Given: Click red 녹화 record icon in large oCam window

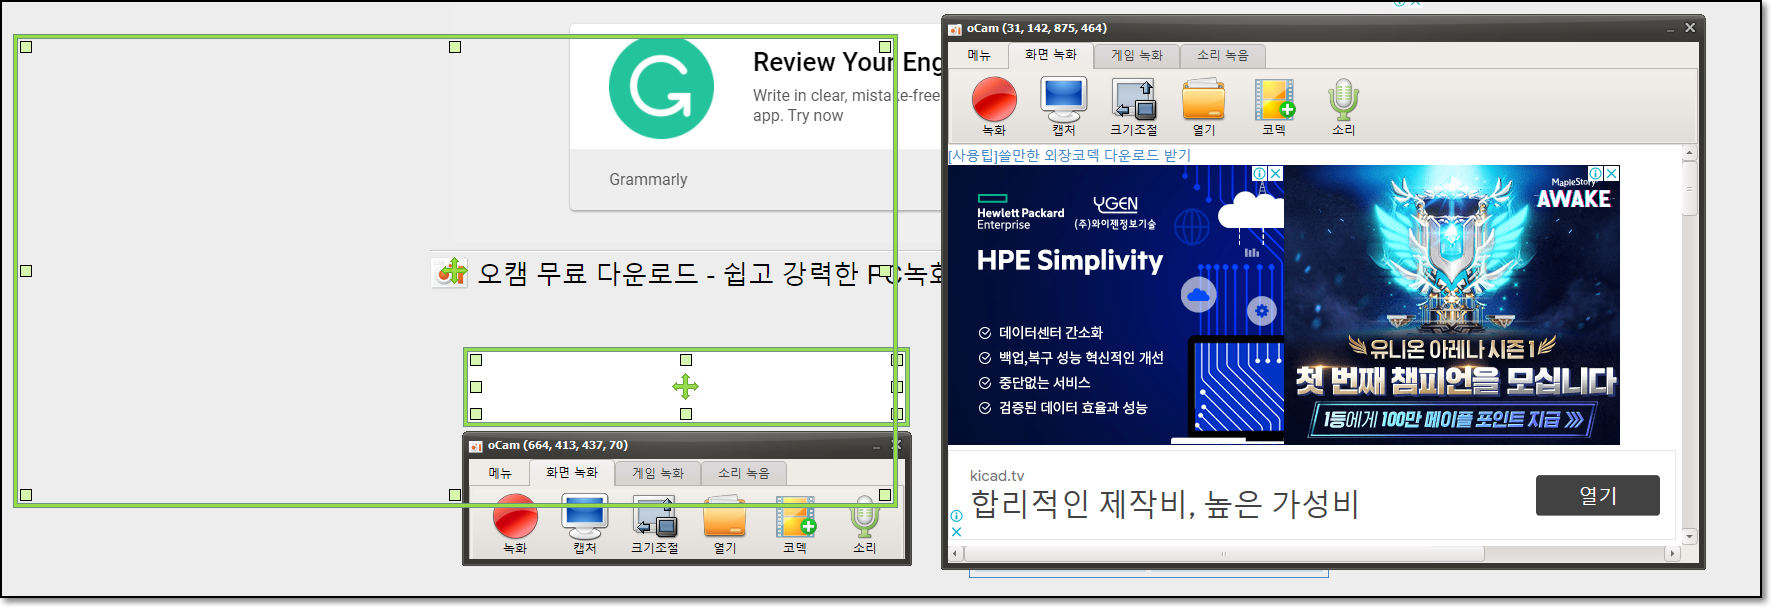Looking at the screenshot, I should (x=994, y=100).
